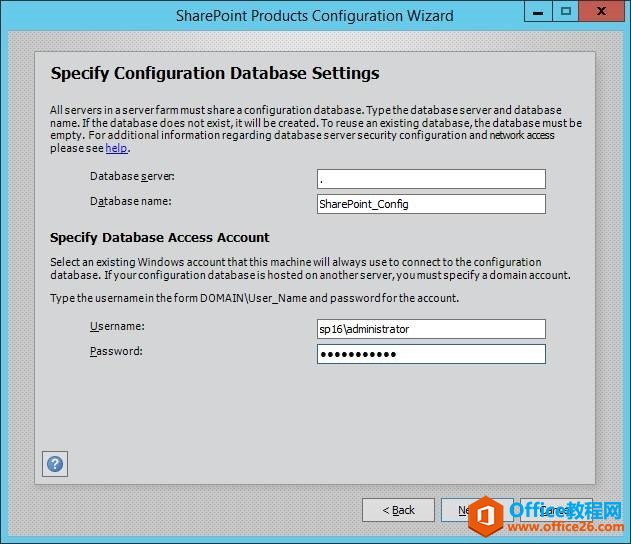Click the orange Office logo watermark
Image resolution: width=631 pixels, height=544 pixels.
coord(490,515)
